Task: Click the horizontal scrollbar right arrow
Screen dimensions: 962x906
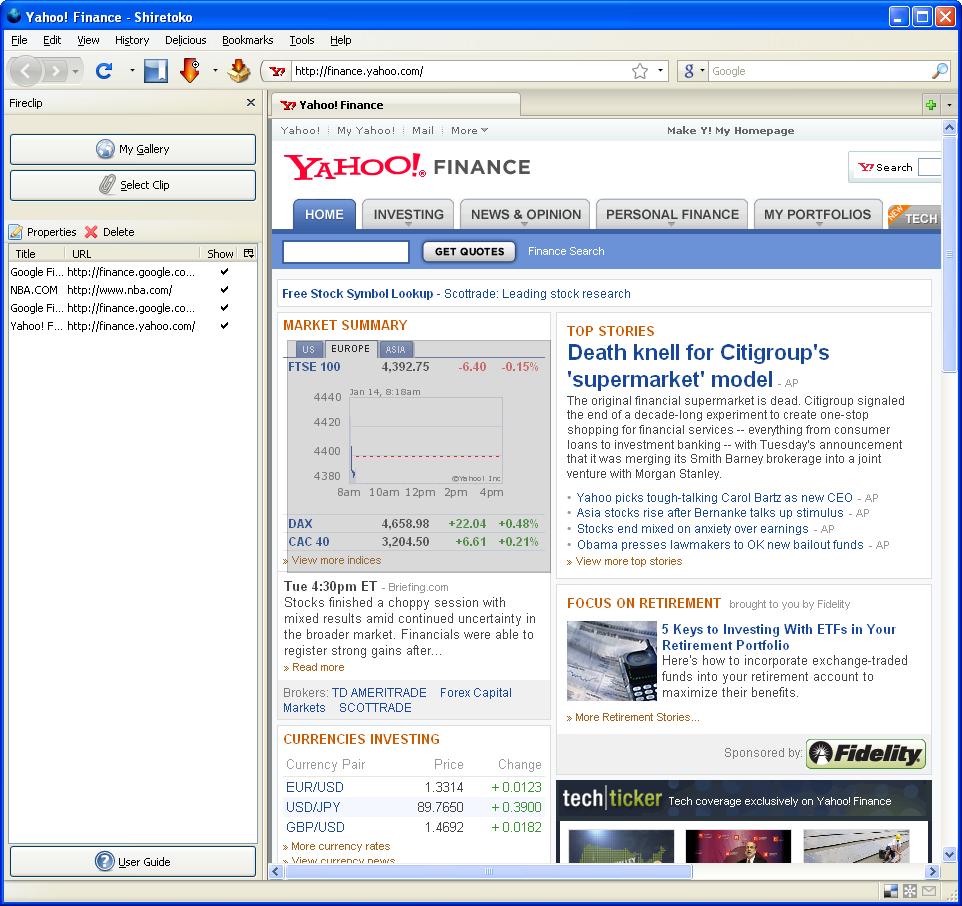Action: tap(933, 871)
